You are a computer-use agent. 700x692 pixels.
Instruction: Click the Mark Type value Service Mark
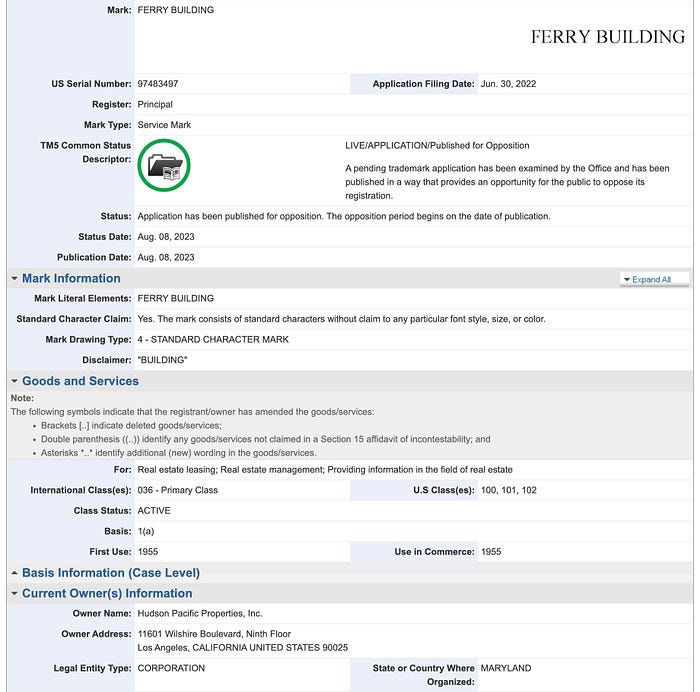(164, 125)
